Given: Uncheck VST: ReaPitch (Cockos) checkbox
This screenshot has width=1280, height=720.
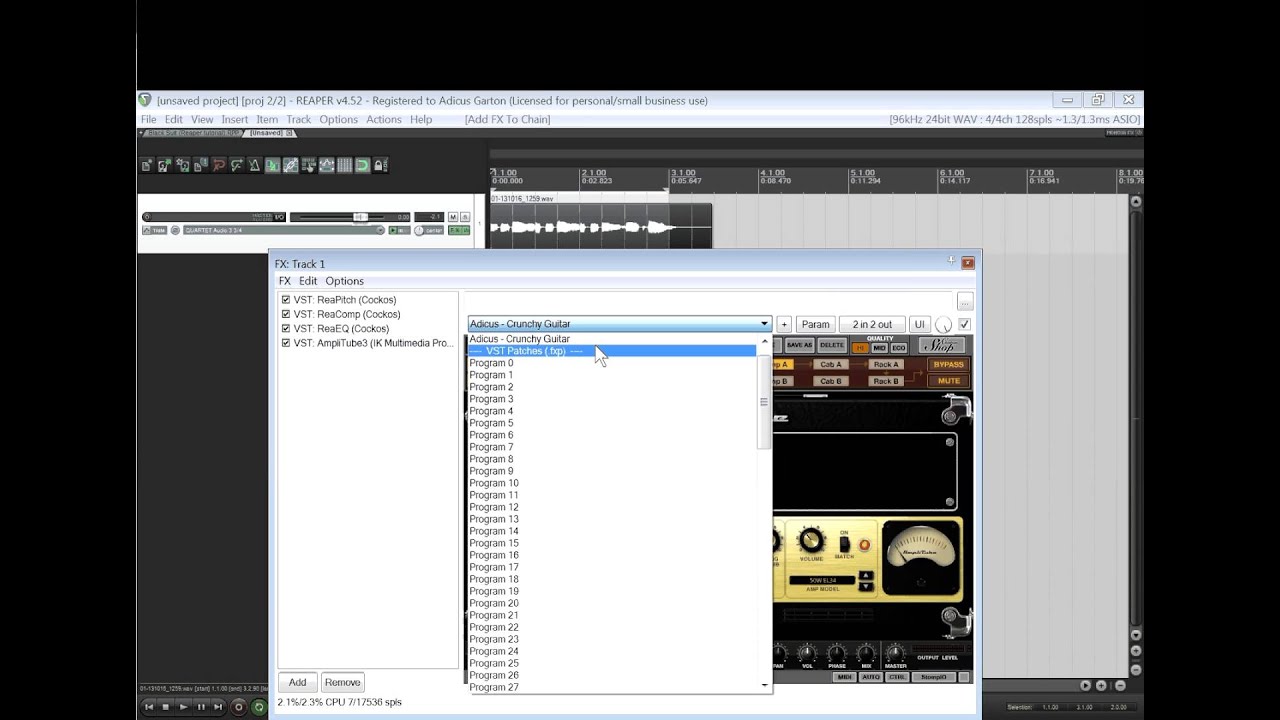Looking at the screenshot, I should [x=286, y=300].
